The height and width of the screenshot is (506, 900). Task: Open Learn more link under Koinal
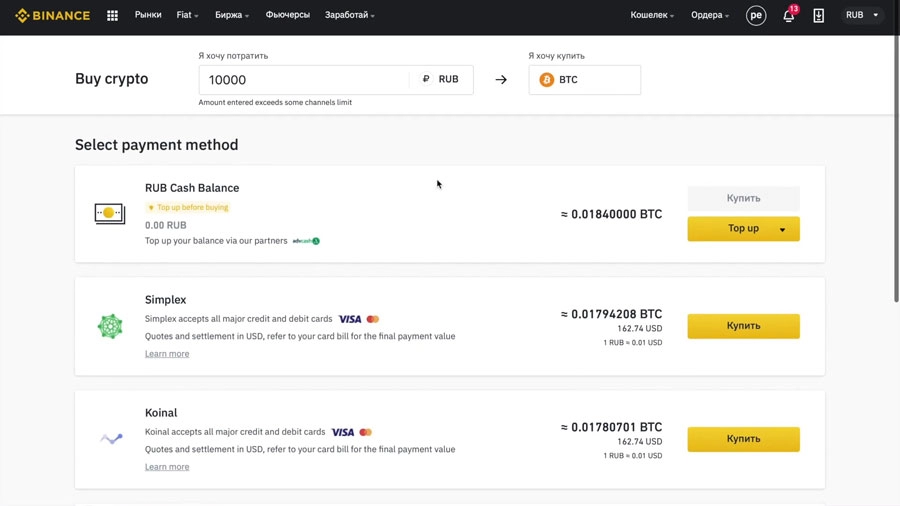[x=167, y=467]
